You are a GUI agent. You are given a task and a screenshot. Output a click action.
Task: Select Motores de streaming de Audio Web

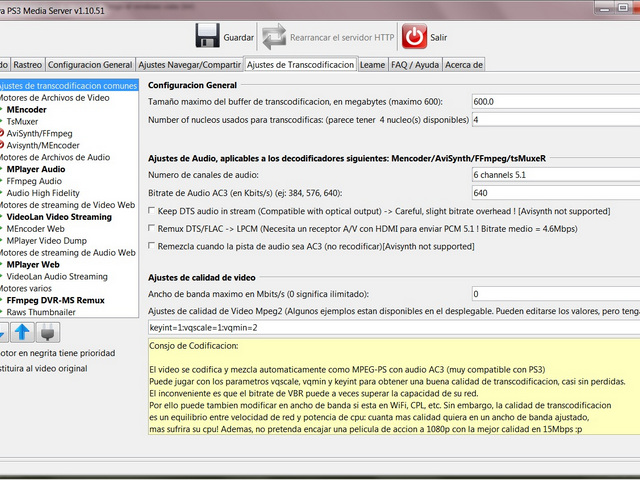[x=69, y=253]
